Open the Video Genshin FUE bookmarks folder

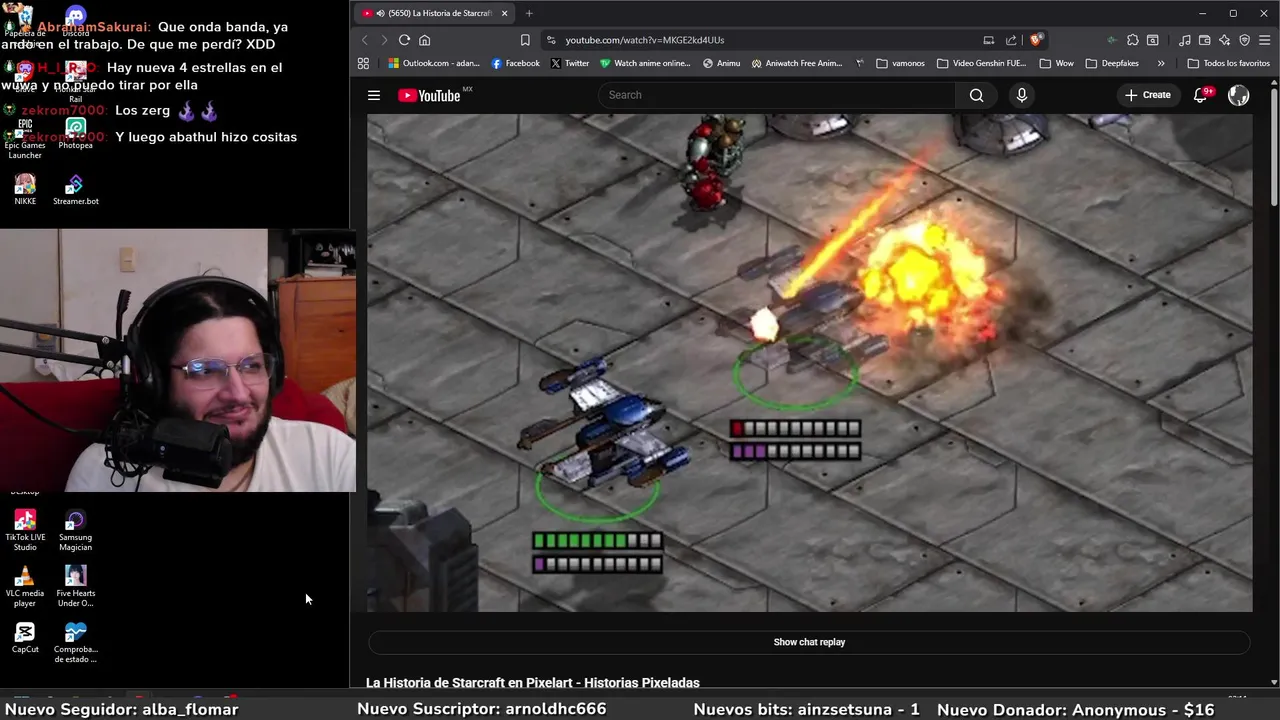tap(981, 63)
